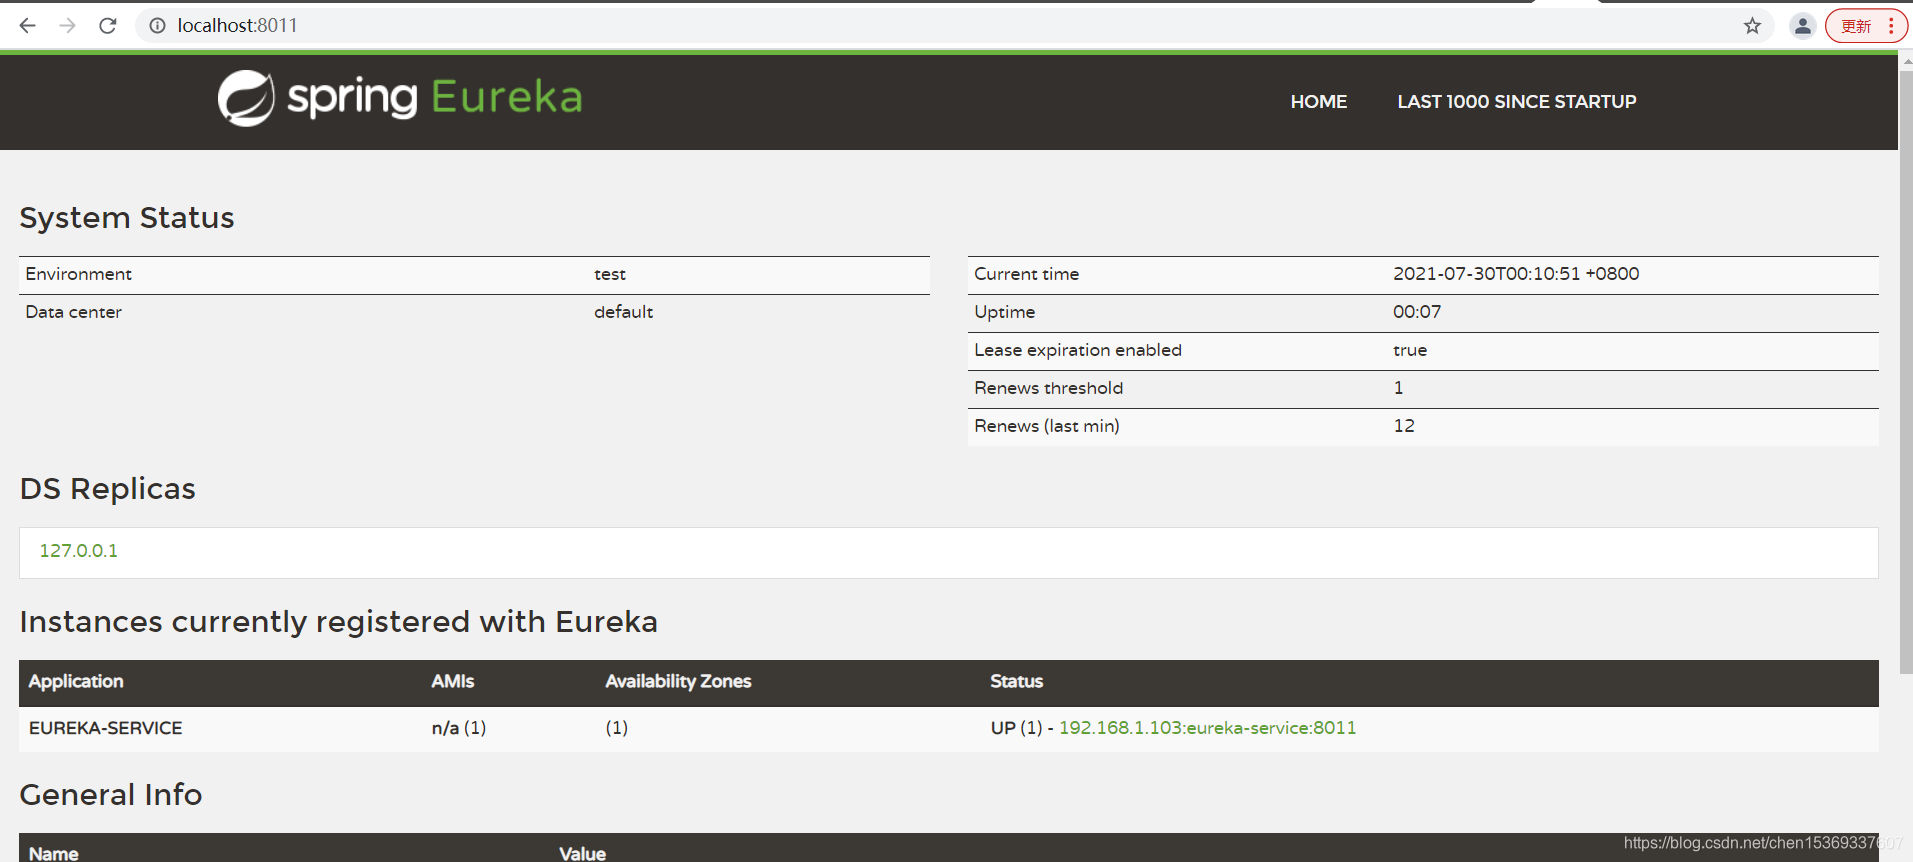
Task: Click the General Info heading
Action: click(x=111, y=795)
